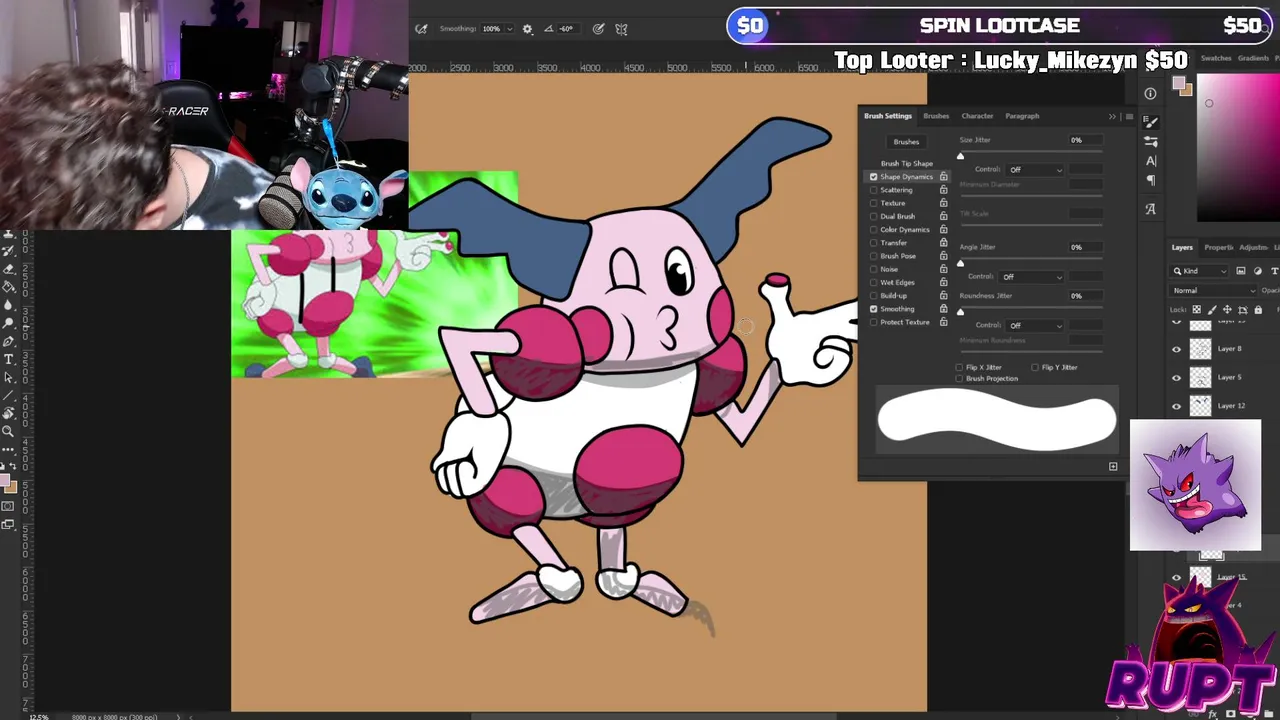Select the Line tool
Image resolution: width=1280 pixels, height=720 pixels.
pyautogui.click(x=9, y=395)
